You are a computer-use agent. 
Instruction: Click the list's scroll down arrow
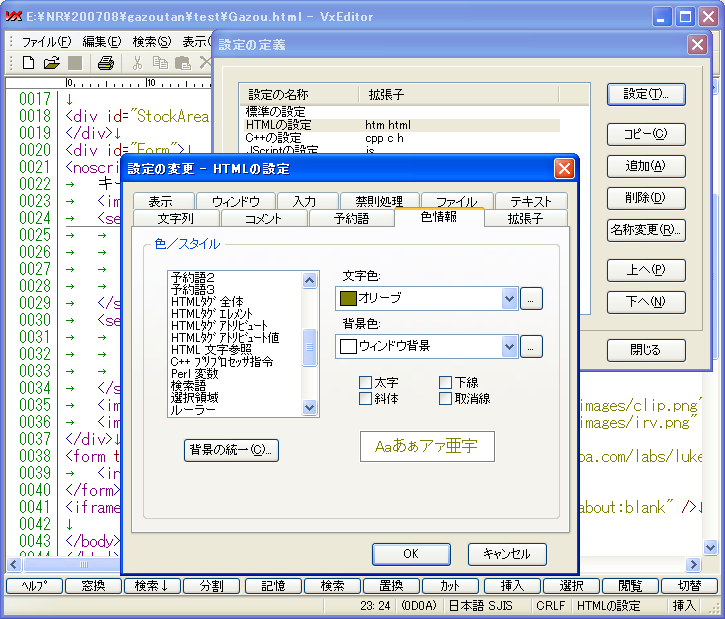(x=309, y=407)
